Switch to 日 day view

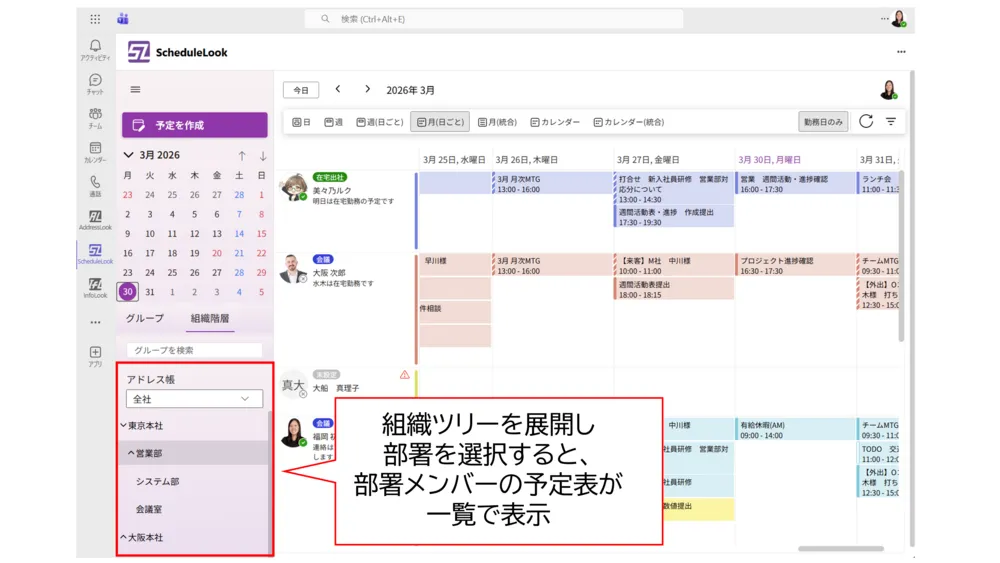(x=301, y=122)
